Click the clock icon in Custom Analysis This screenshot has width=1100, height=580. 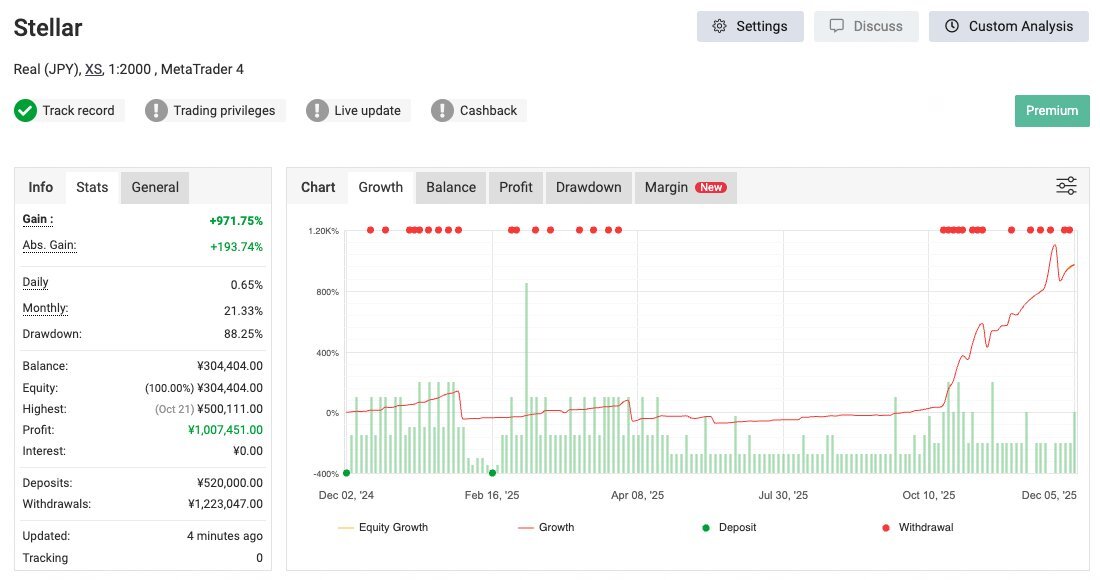point(951,26)
